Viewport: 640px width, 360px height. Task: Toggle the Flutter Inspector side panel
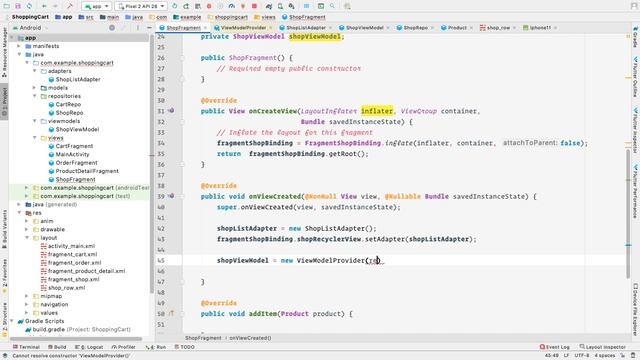coord(636,130)
